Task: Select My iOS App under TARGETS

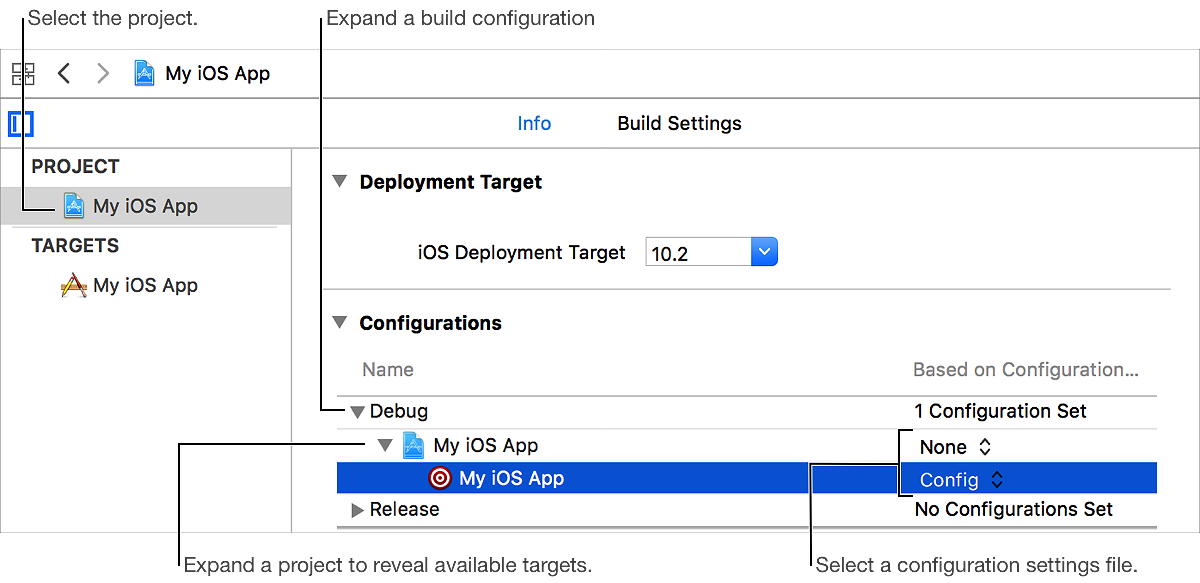Action: 146,286
